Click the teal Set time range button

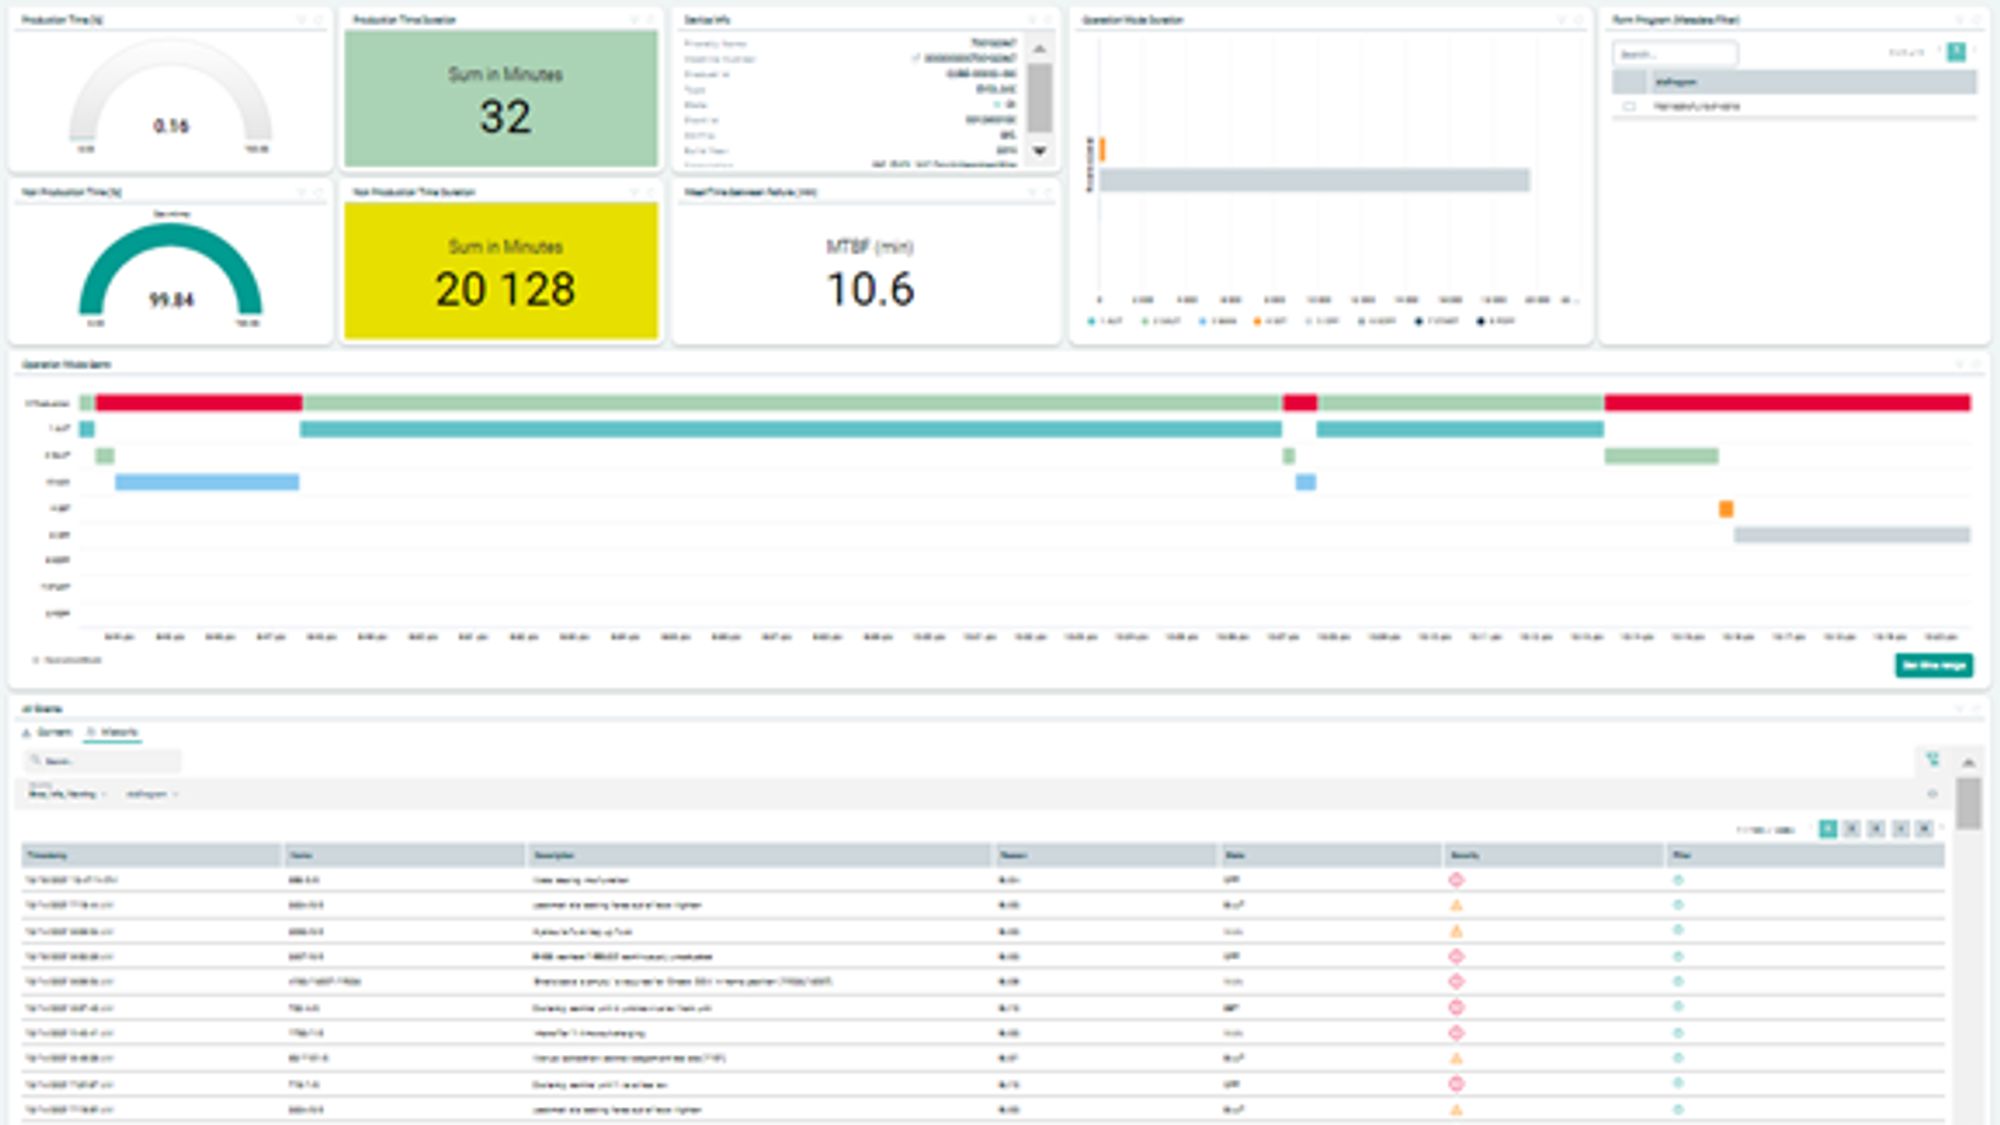1934,665
